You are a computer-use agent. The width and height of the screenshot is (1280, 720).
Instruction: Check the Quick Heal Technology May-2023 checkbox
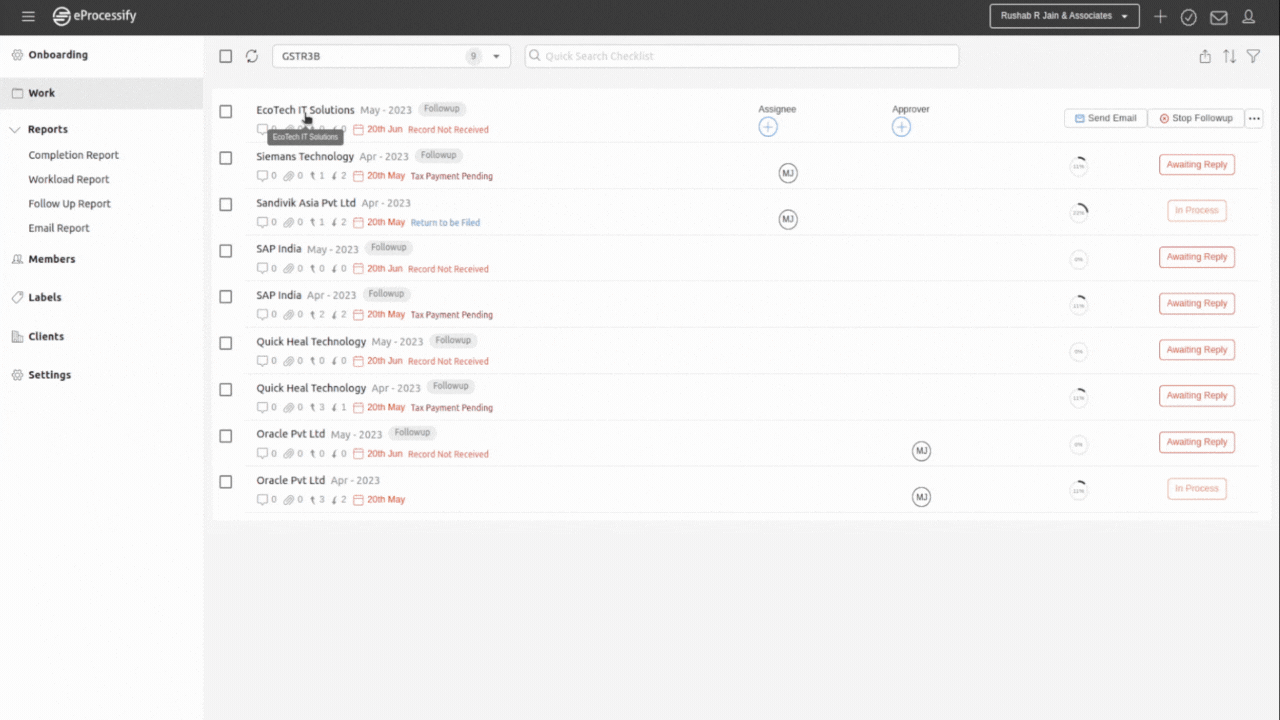(x=226, y=343)
